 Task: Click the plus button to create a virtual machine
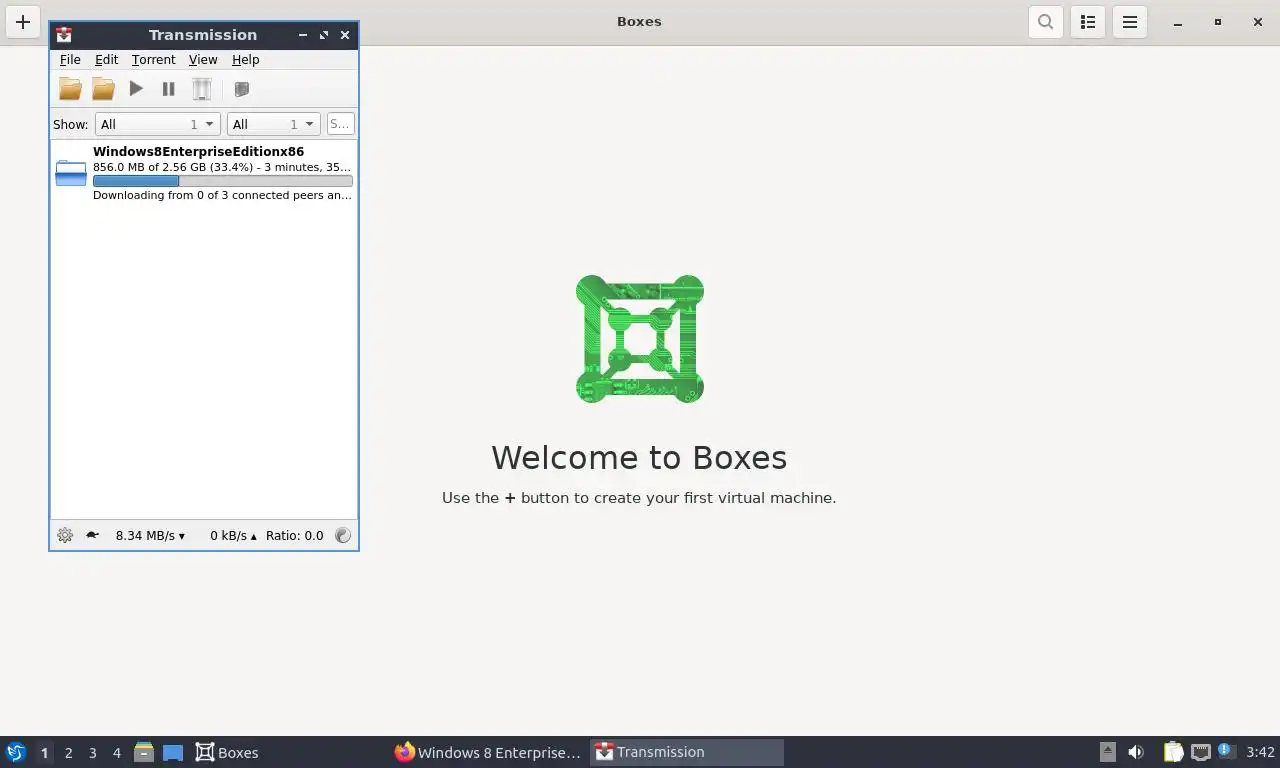pyautogui.click(x=23, y=22)
